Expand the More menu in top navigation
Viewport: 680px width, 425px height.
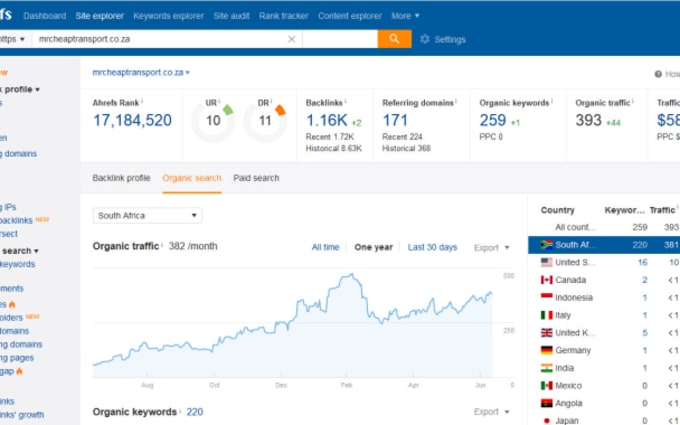(x=405, y=16)
